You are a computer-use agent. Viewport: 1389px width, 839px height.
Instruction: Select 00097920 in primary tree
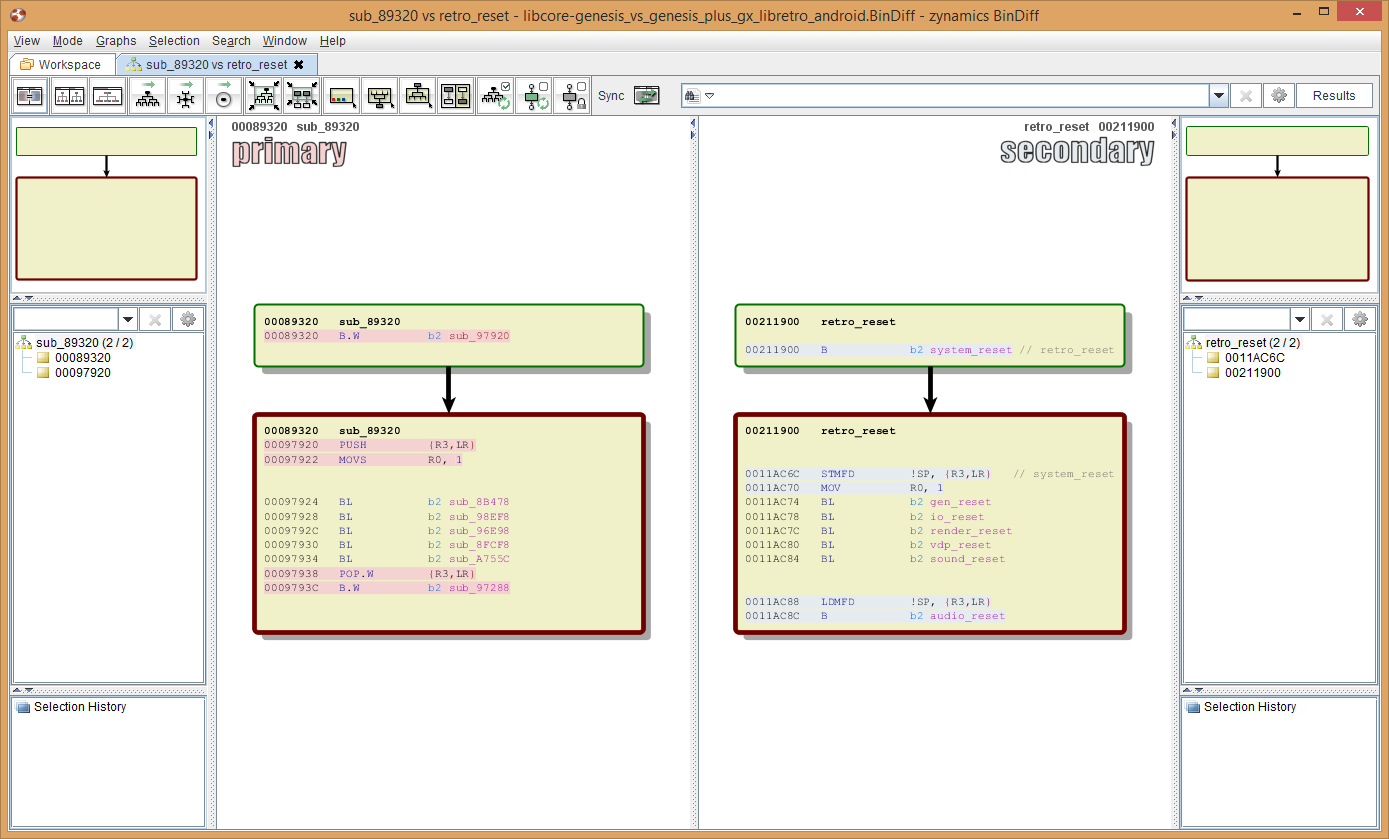tap(82, 373)
